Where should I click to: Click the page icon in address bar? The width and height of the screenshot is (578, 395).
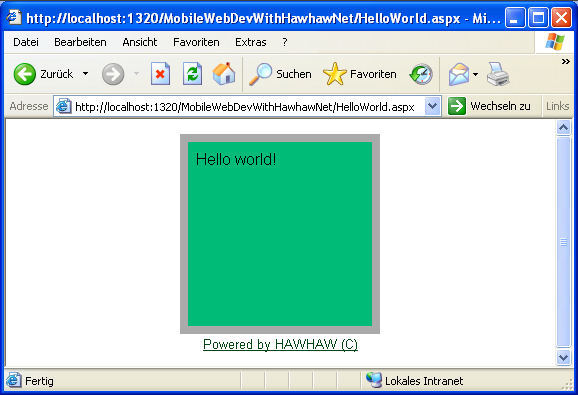pos(63,106)
